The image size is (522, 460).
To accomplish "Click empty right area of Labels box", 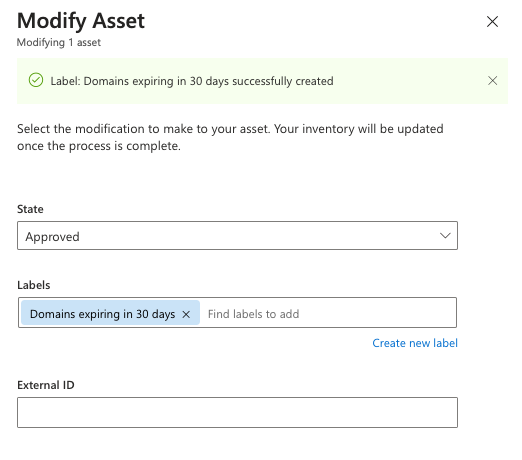I will pyautogui.click(x=378, y=313).
